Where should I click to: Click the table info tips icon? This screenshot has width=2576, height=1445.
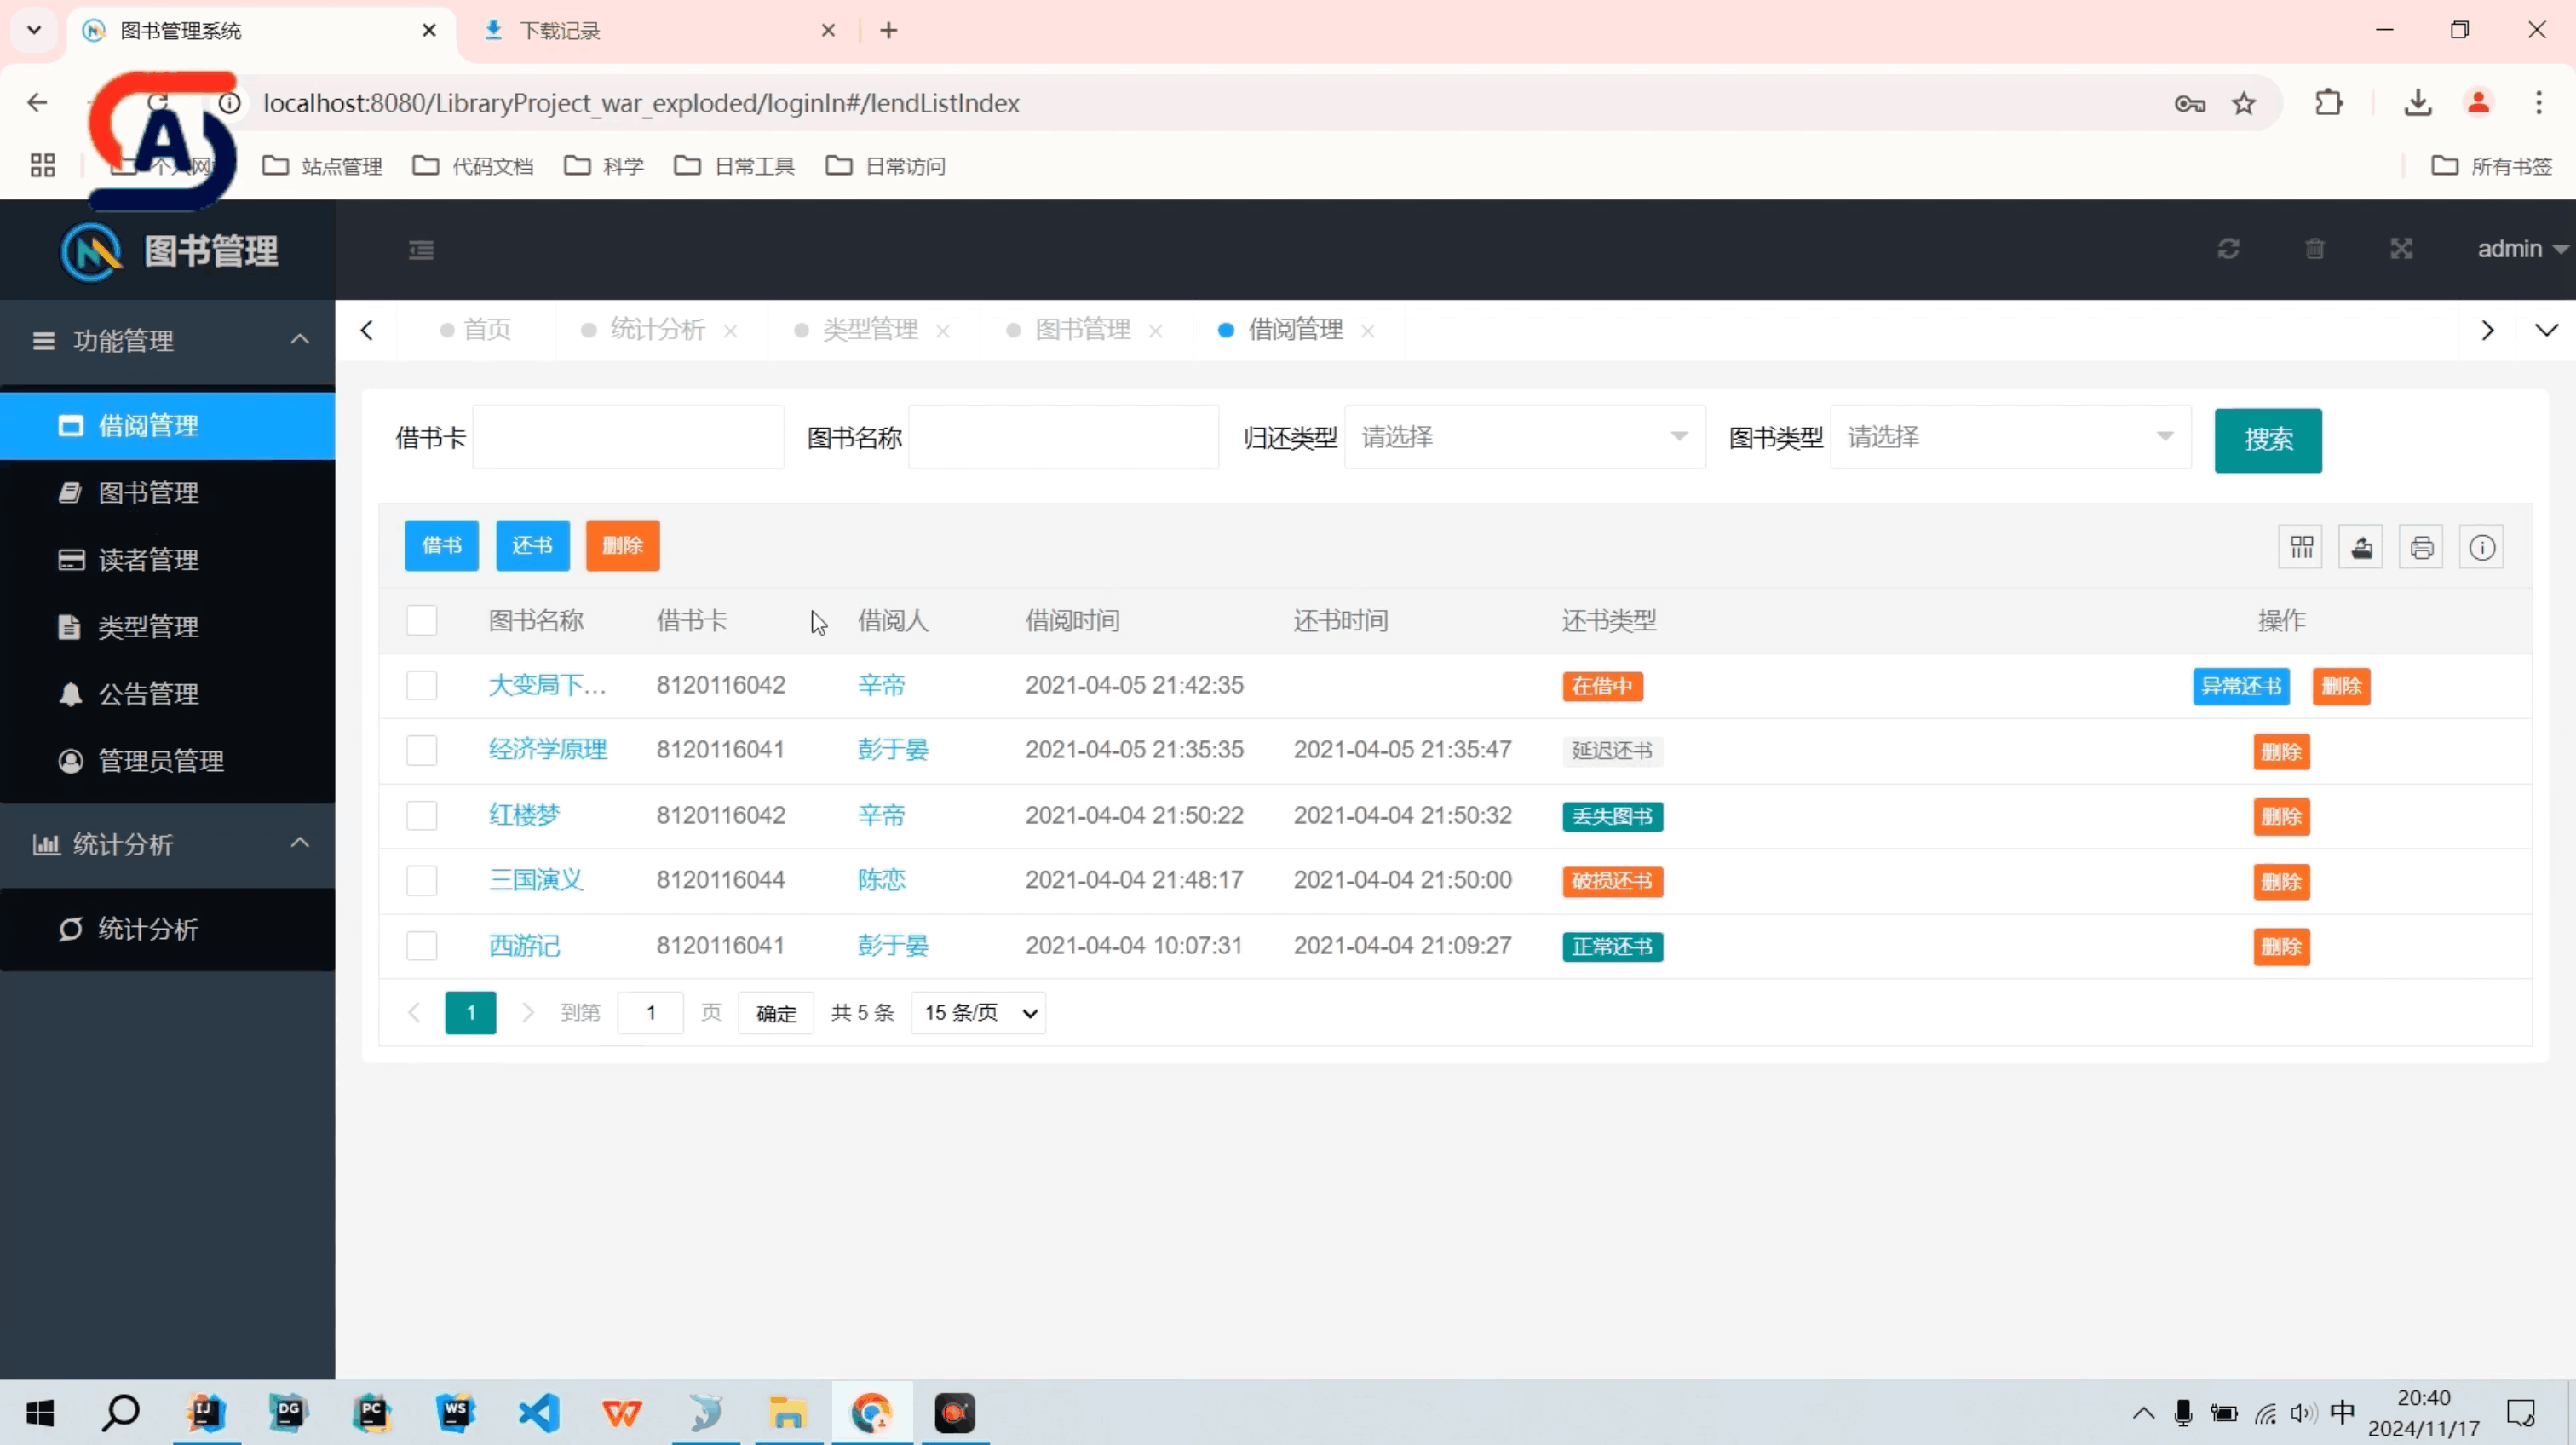coord(2481,547)
